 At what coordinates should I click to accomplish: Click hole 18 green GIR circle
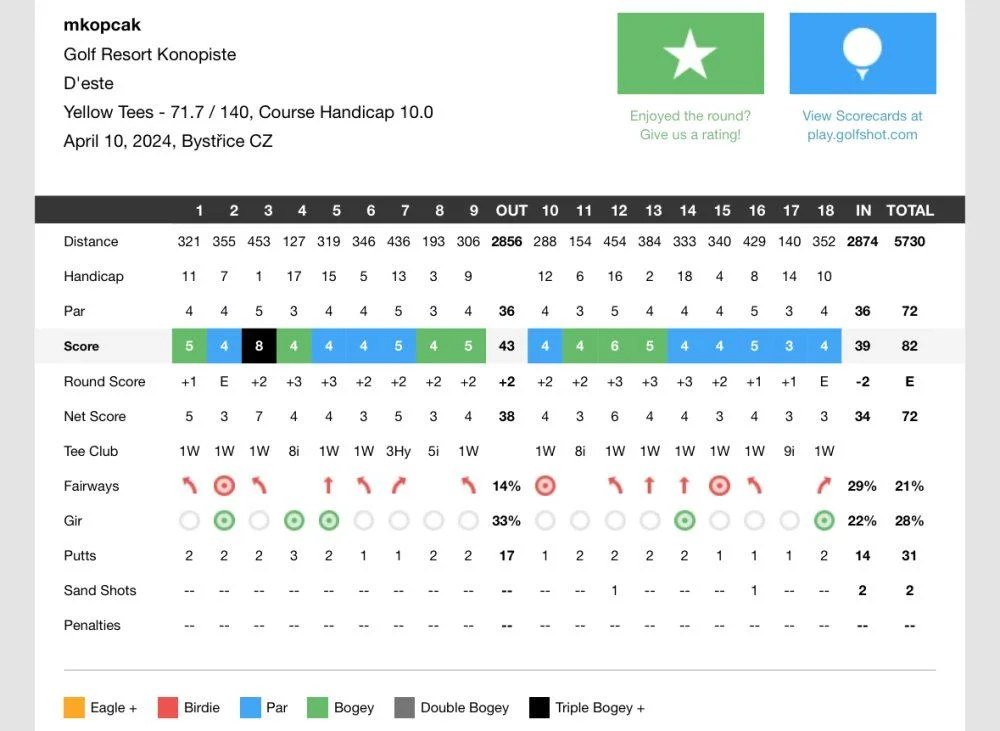pos(824,521)
